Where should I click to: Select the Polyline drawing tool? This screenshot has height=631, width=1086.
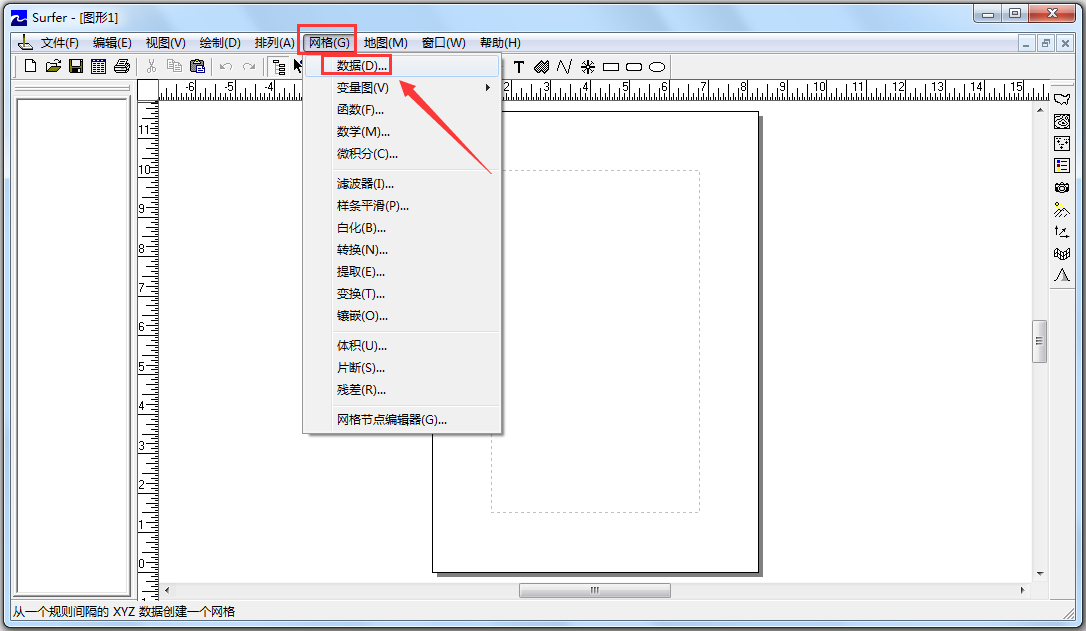tap(564, 66)
